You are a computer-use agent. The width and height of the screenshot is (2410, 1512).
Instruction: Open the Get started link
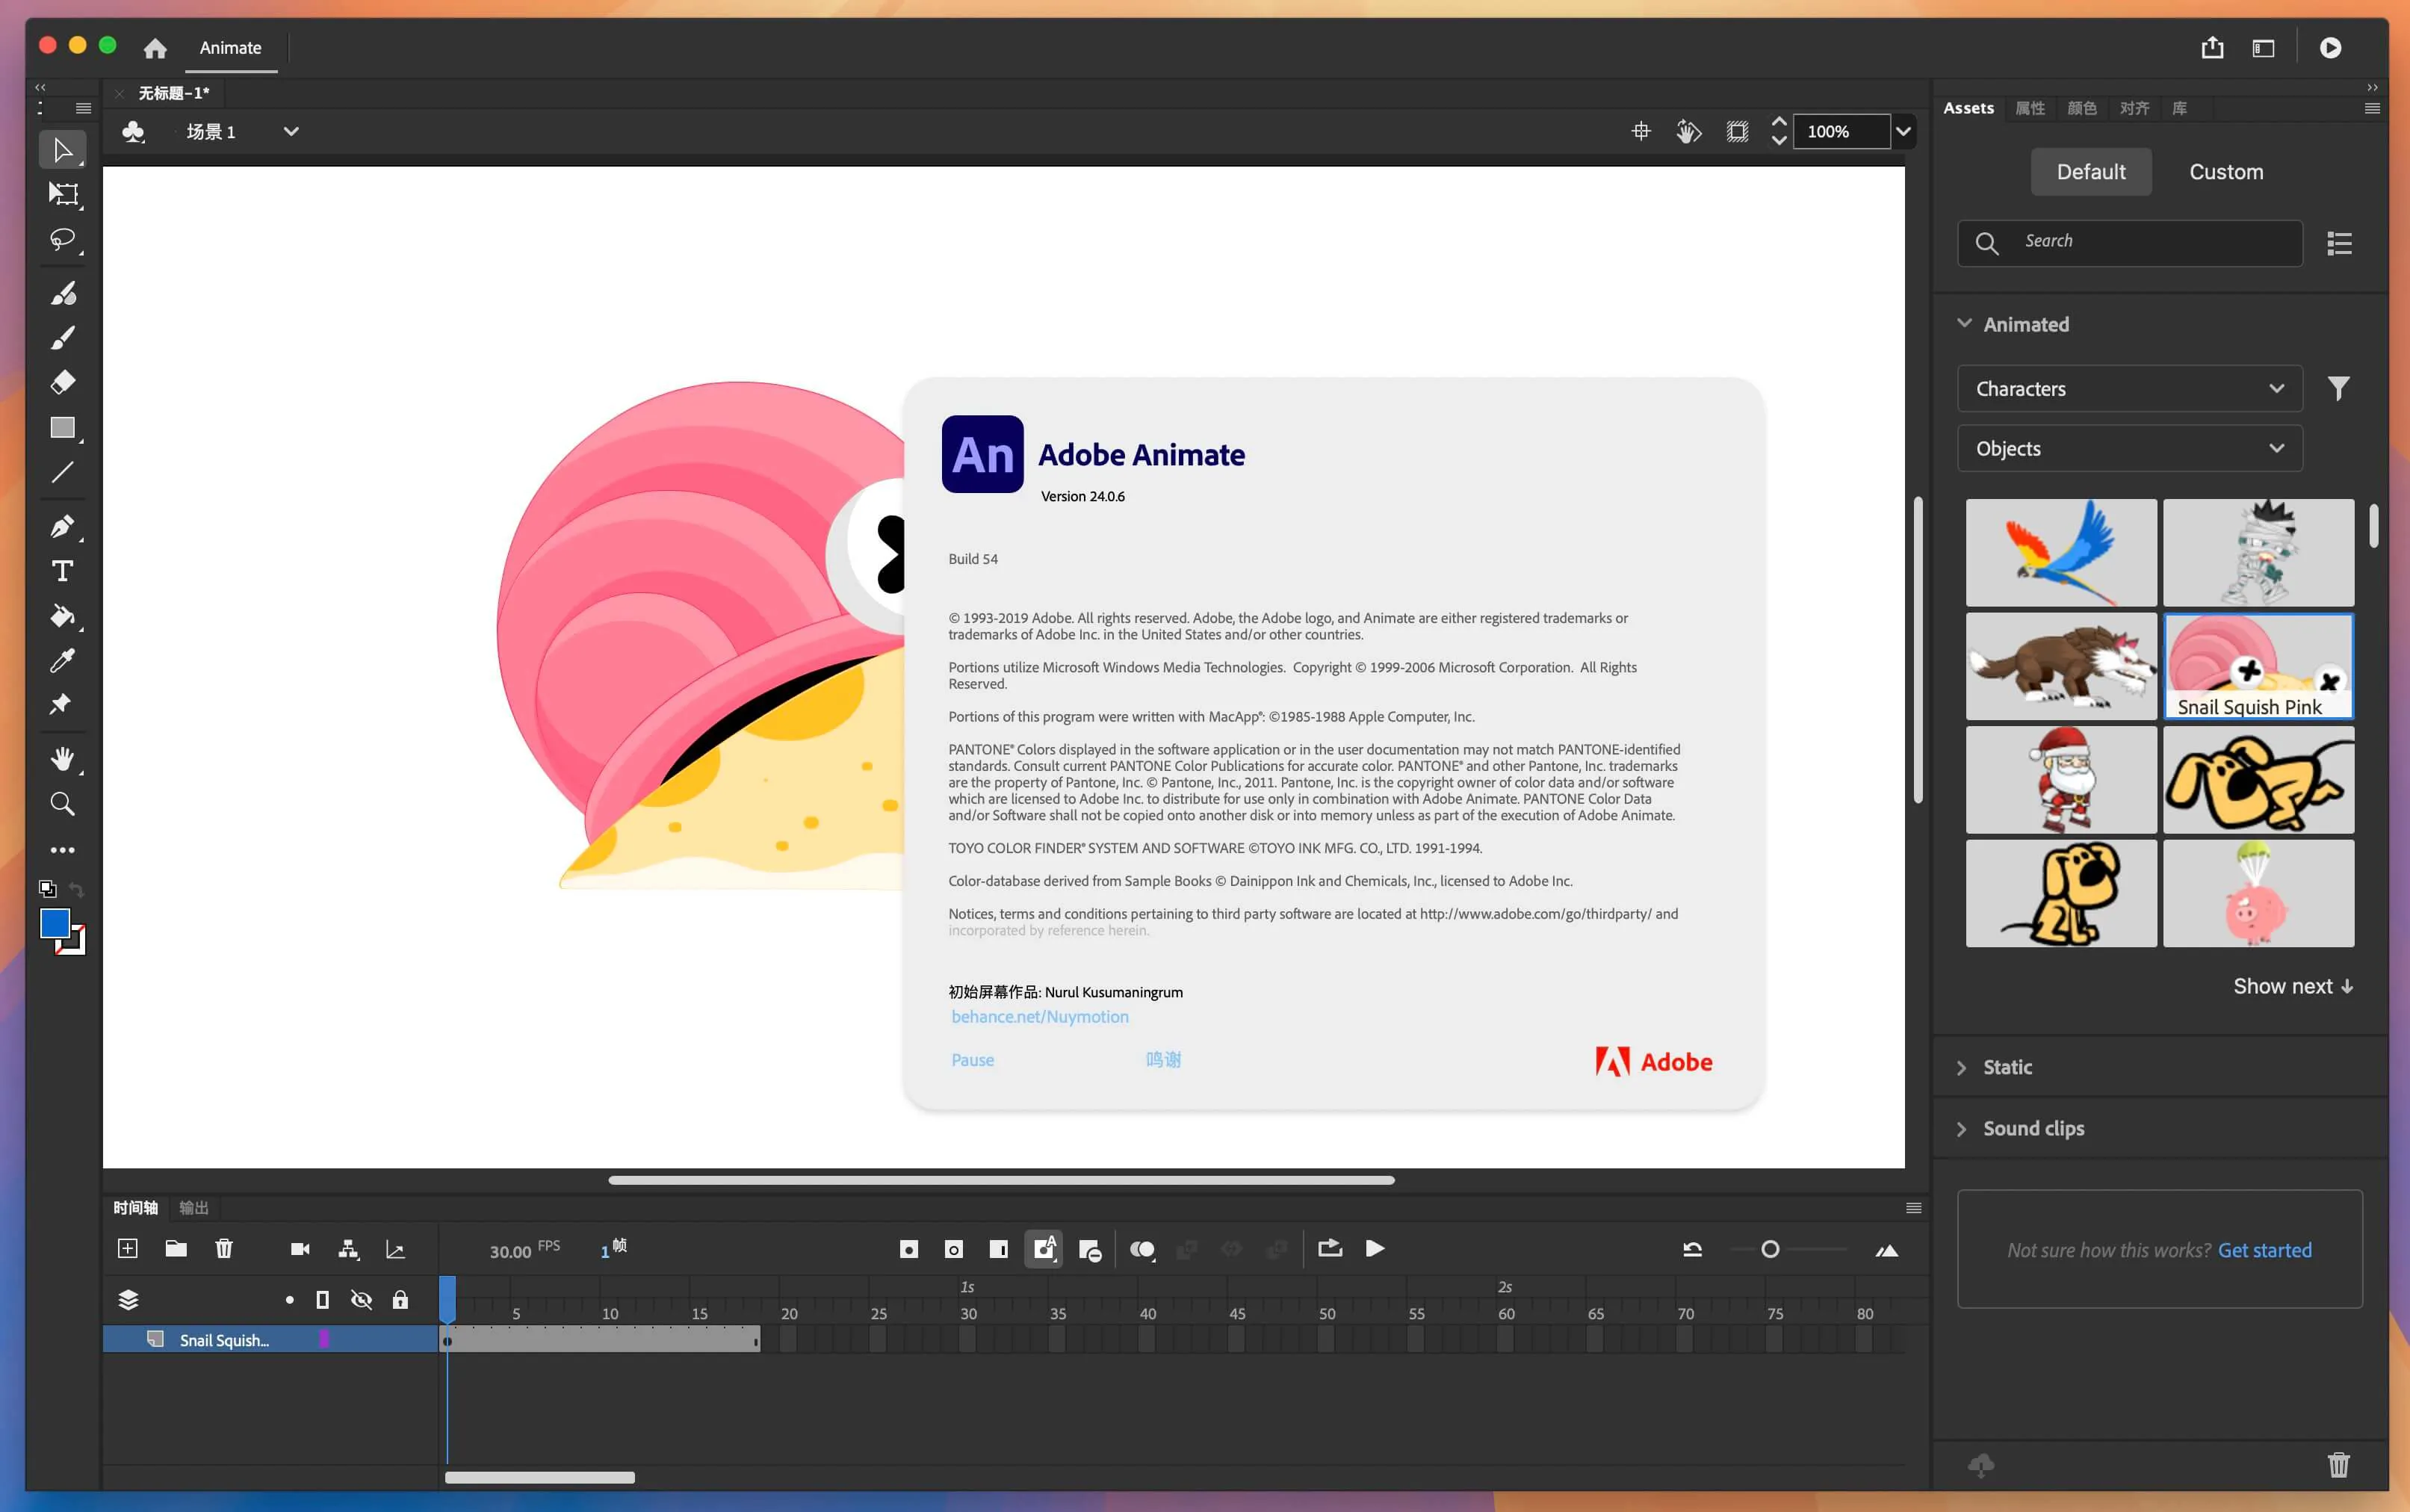point(2264,1250)
